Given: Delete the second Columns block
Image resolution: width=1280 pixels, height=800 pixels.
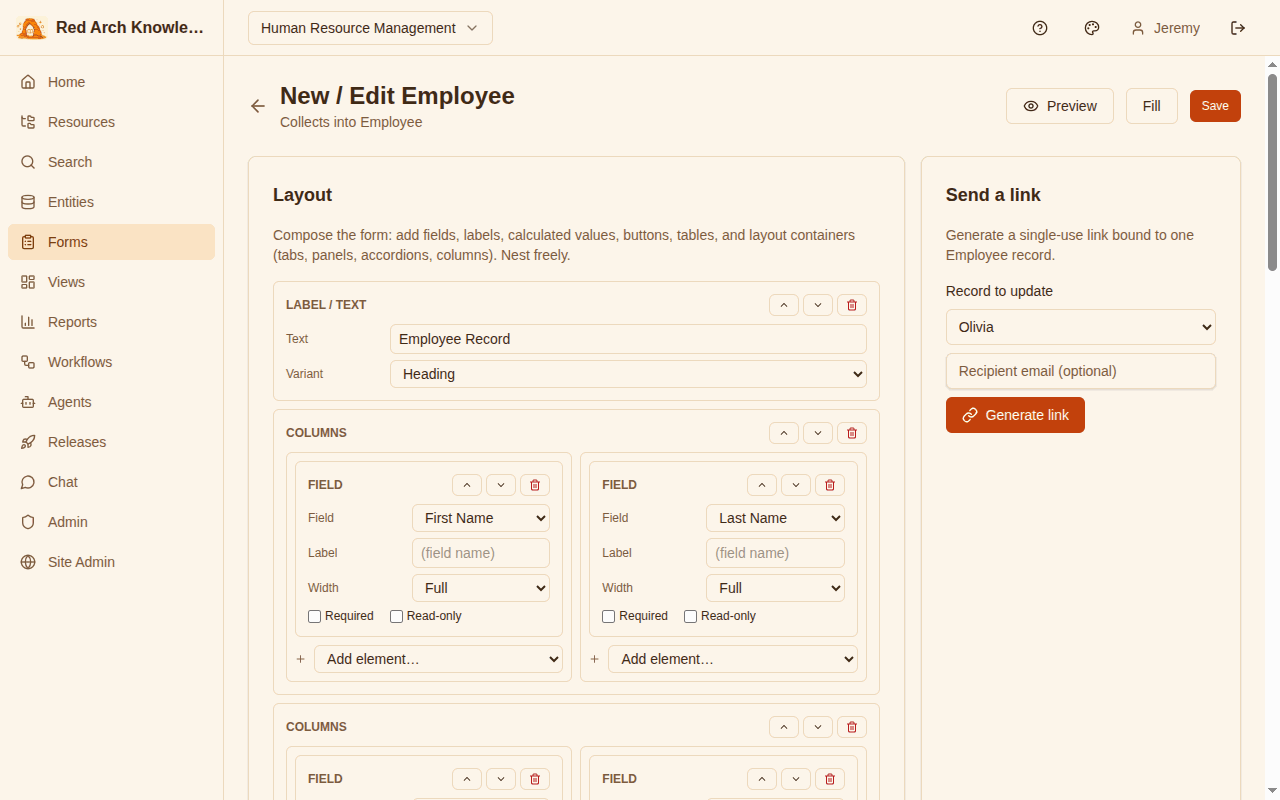Looking at the screenshot, I should [852, 727].
